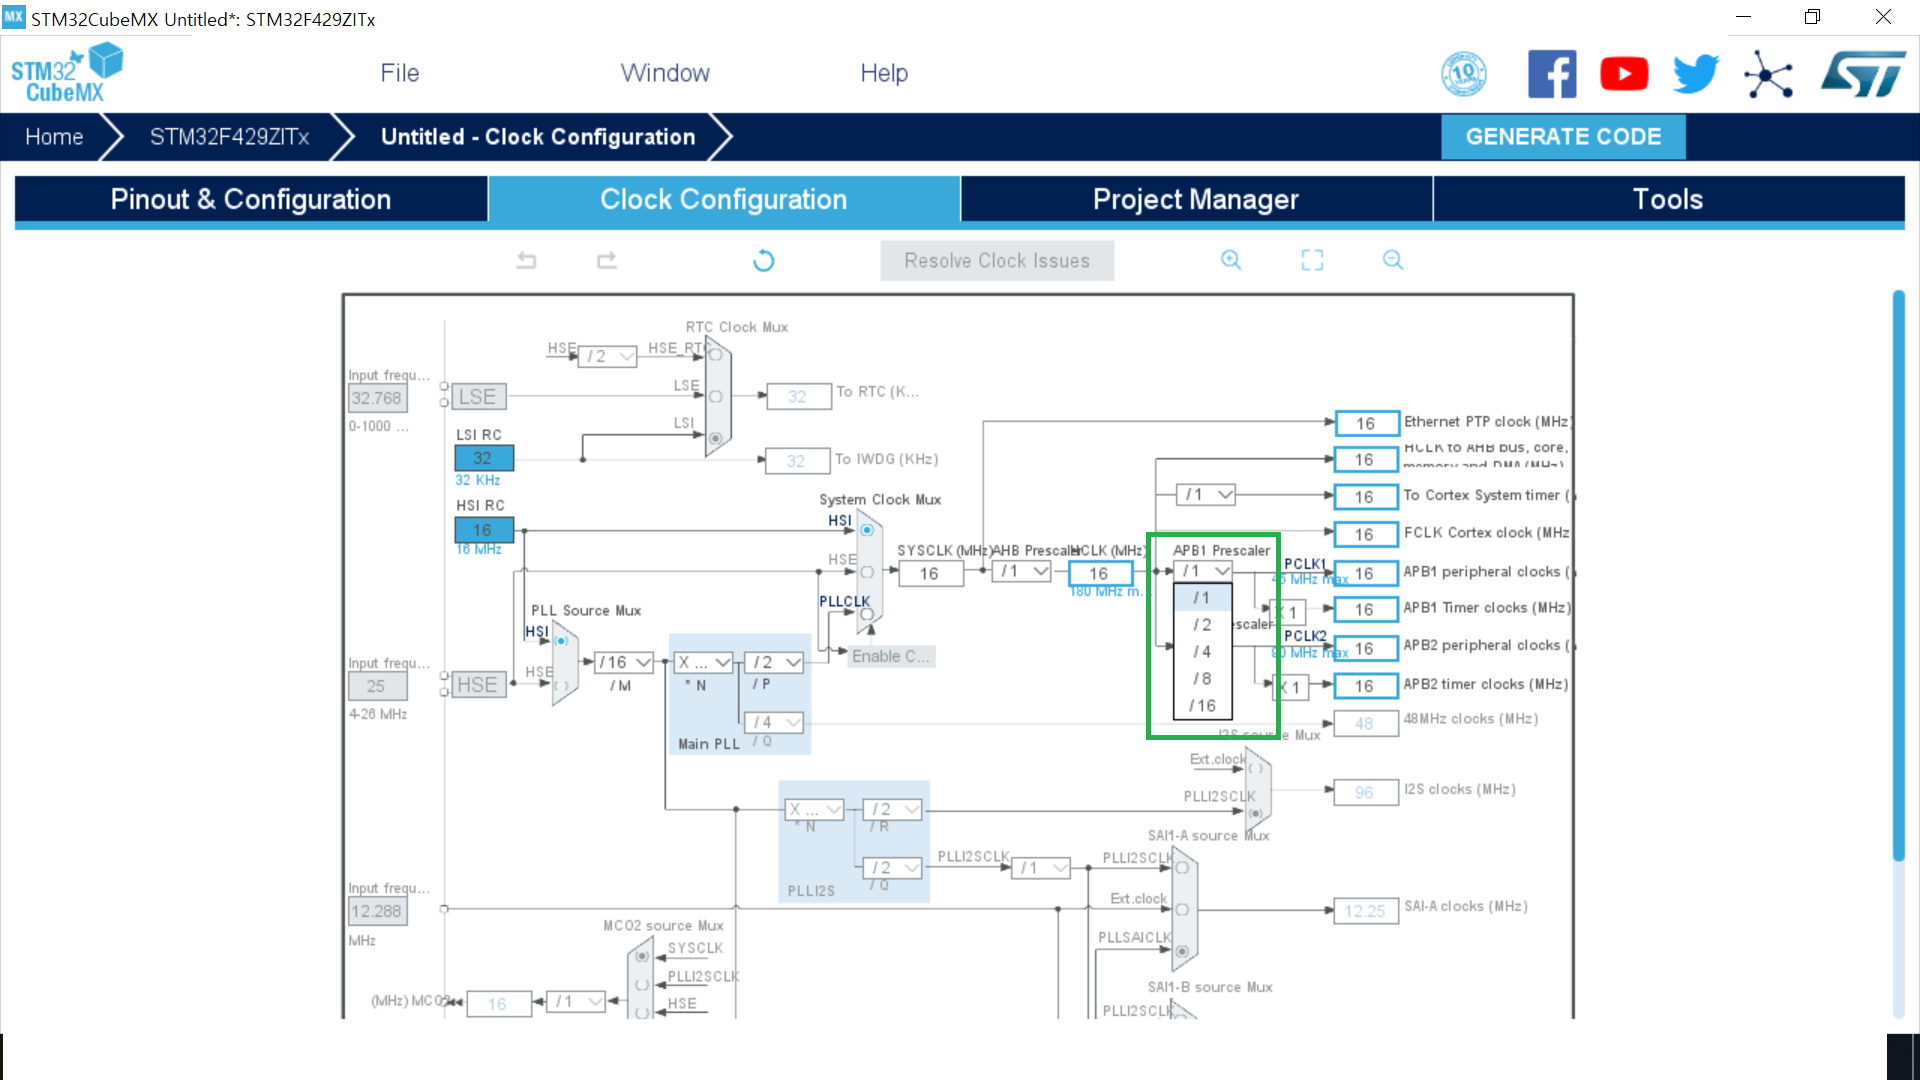Zoom out of the clock diagram

coord(1393,260)
